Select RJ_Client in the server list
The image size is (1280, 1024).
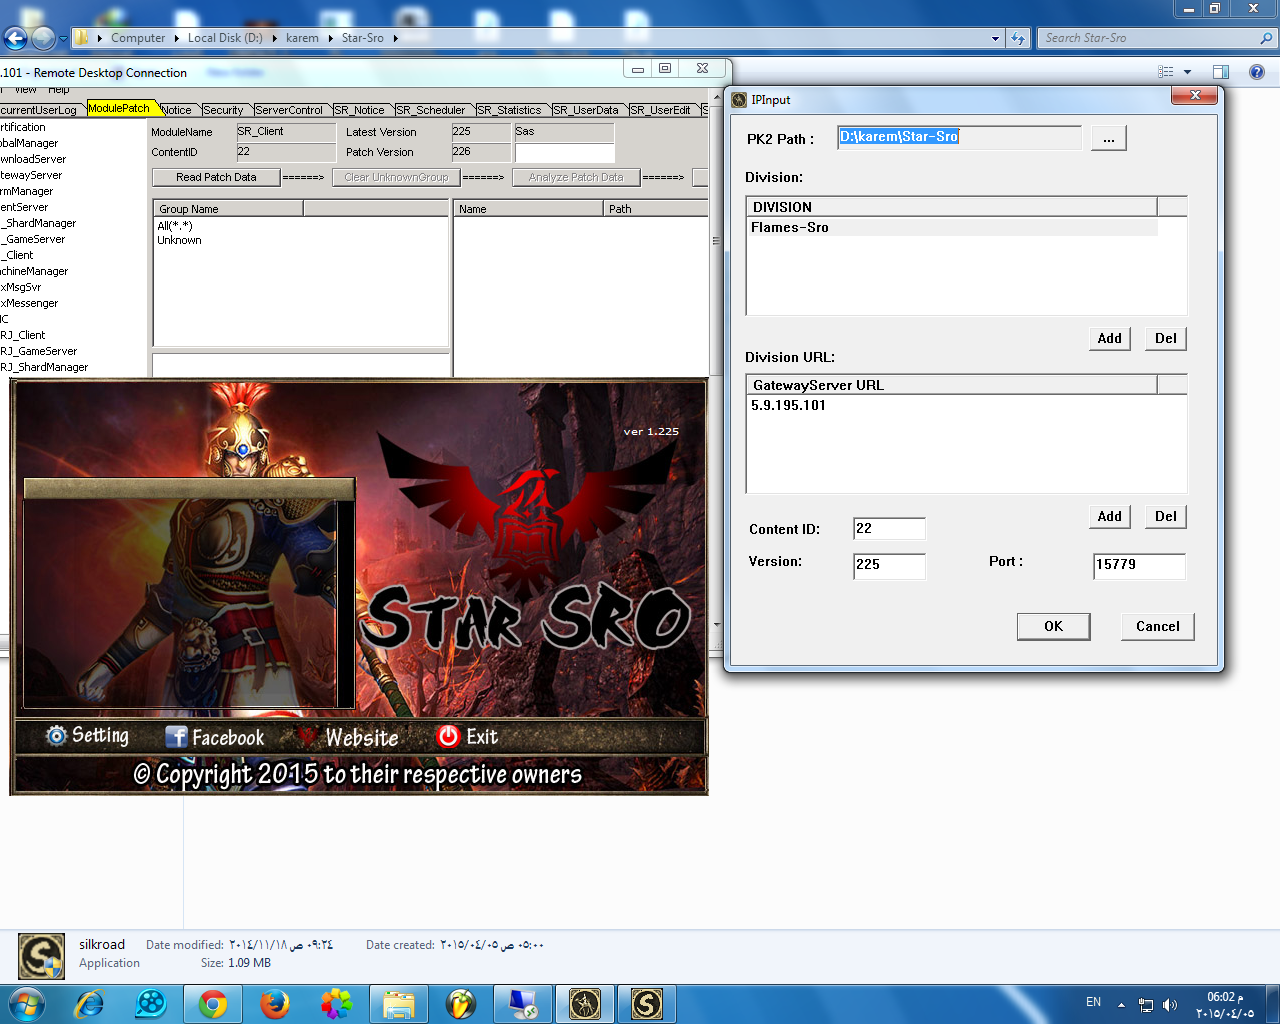coord(23,335)
